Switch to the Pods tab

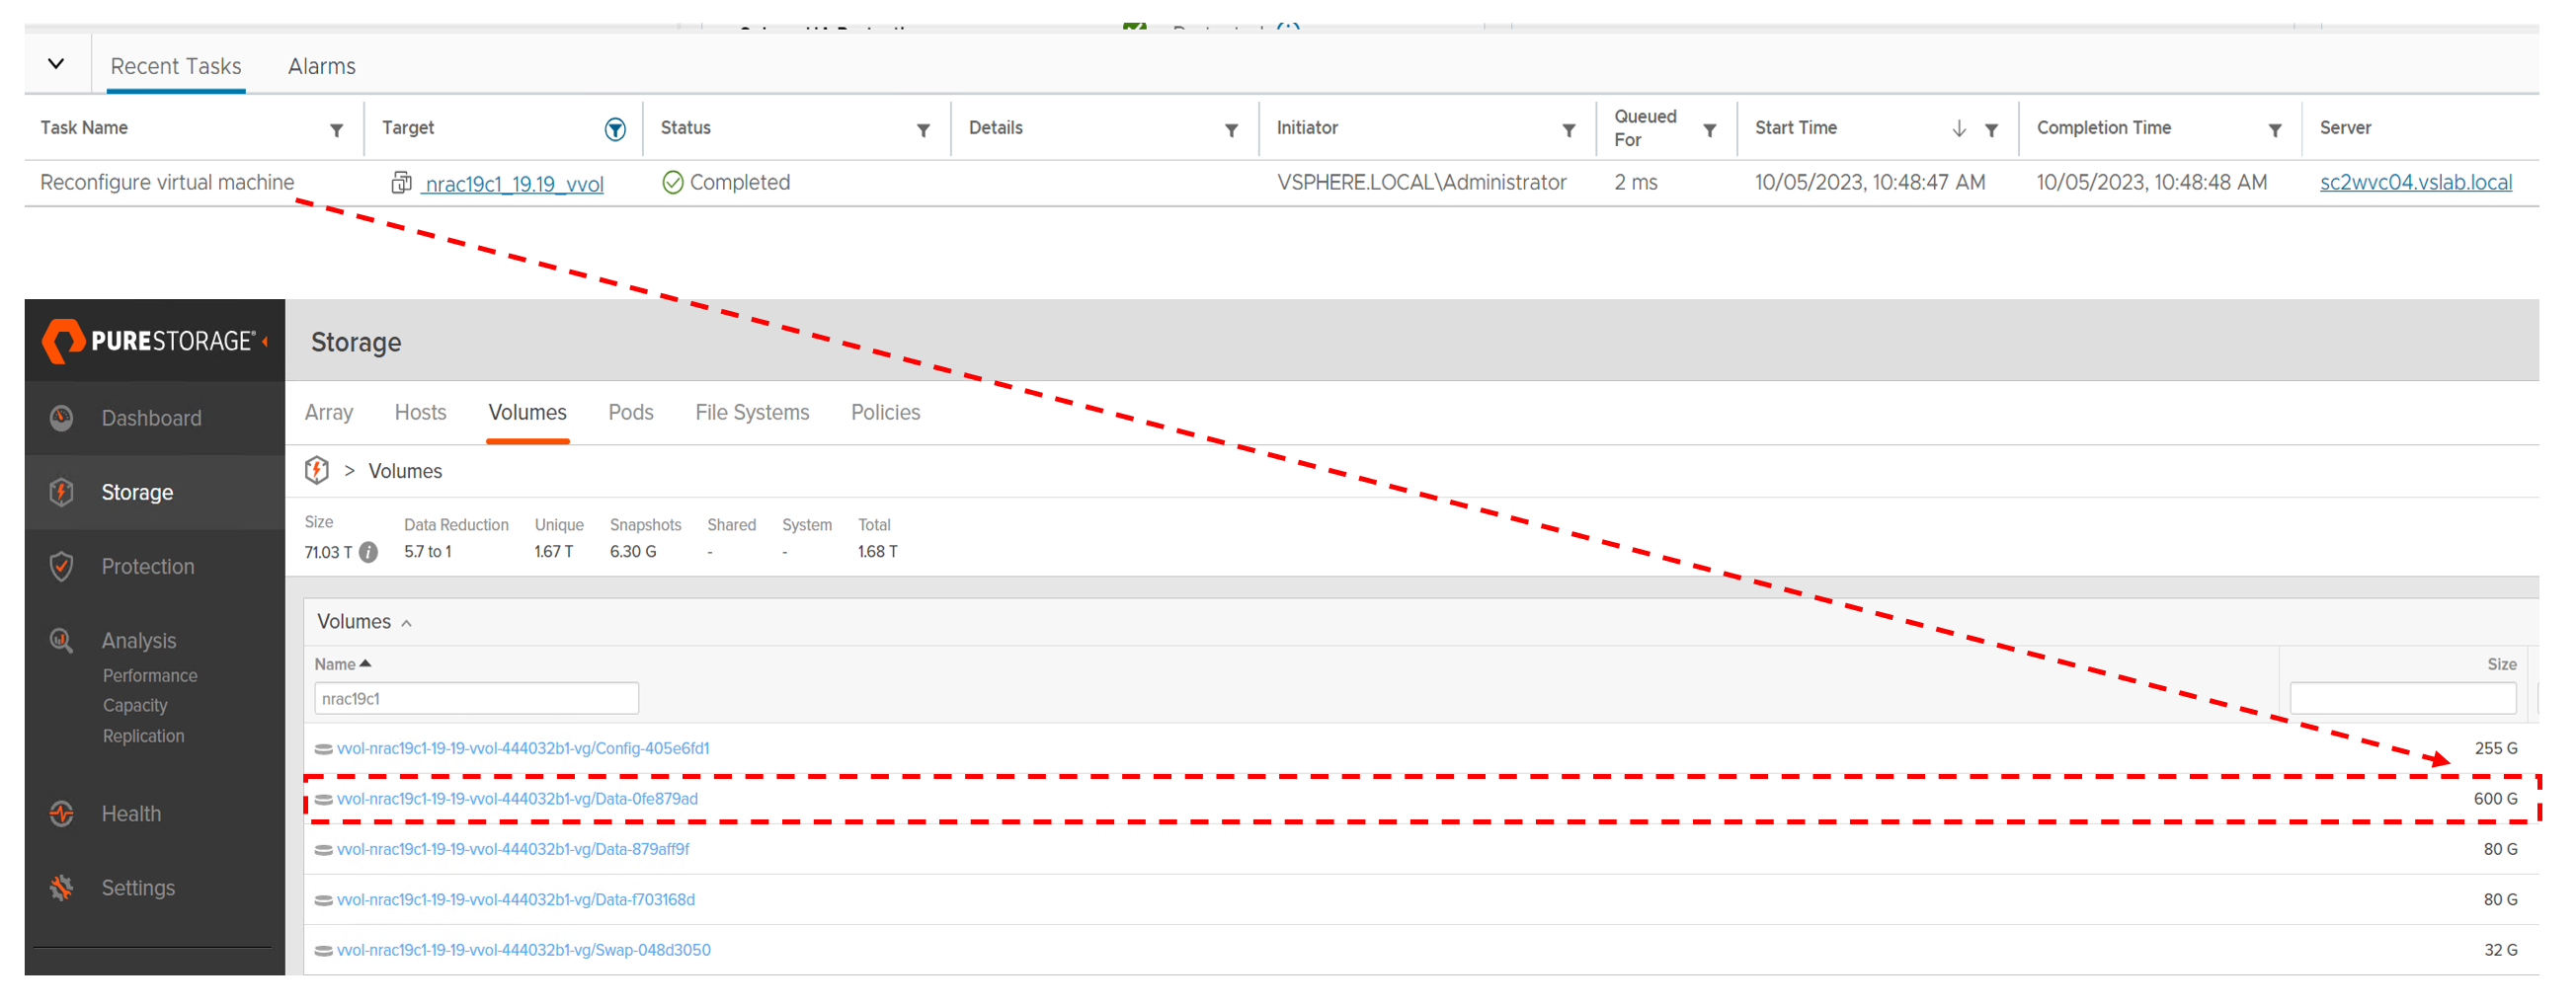point(631,412)
